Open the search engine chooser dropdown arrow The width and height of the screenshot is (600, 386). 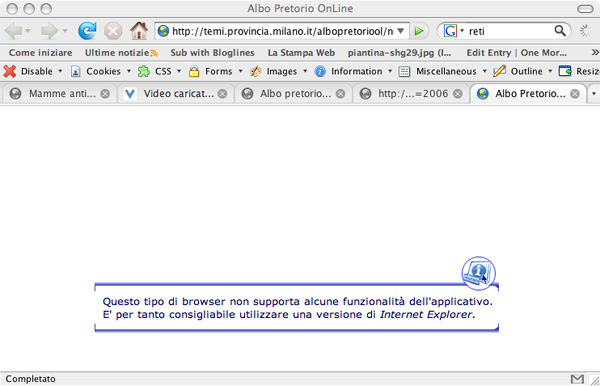(462, 31)
